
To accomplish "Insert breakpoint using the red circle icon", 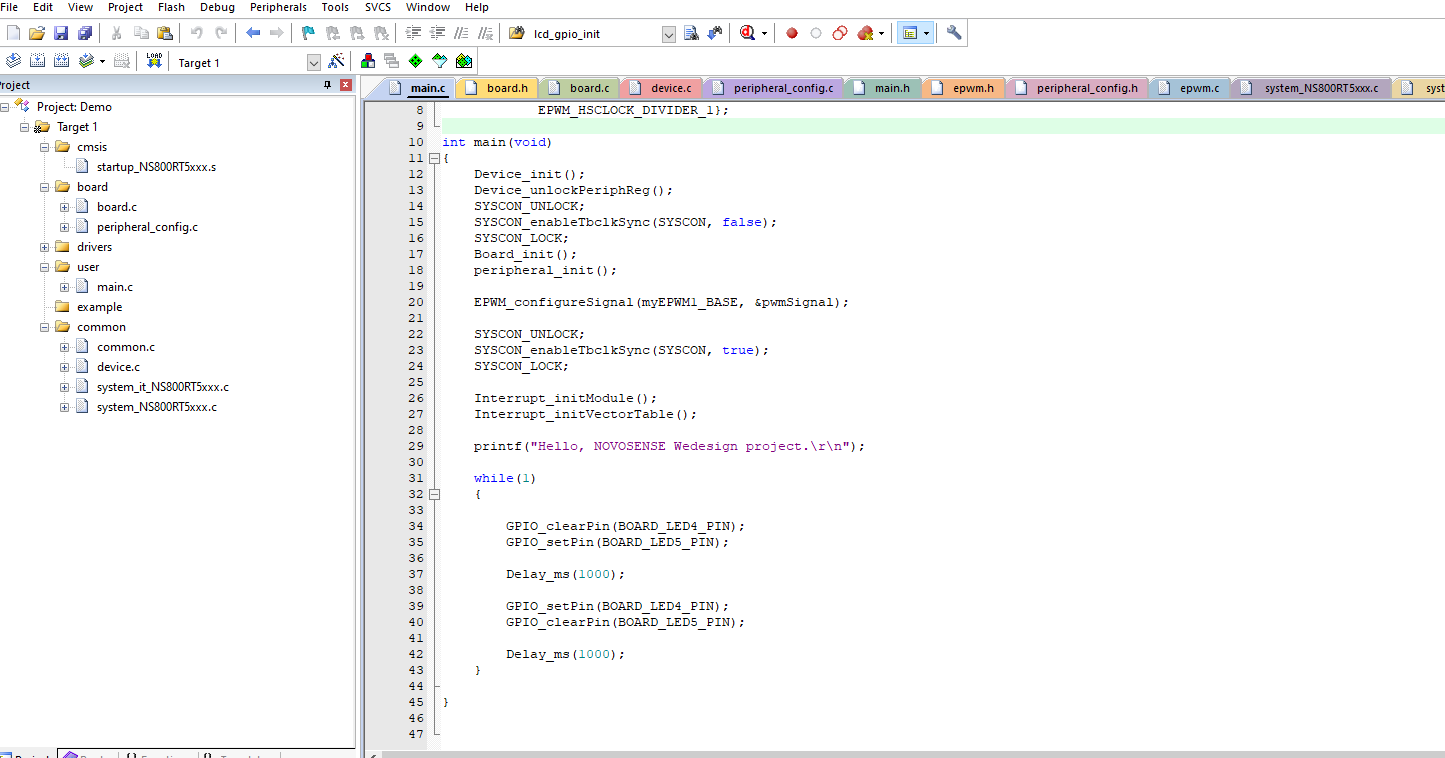I will point(792,33).
